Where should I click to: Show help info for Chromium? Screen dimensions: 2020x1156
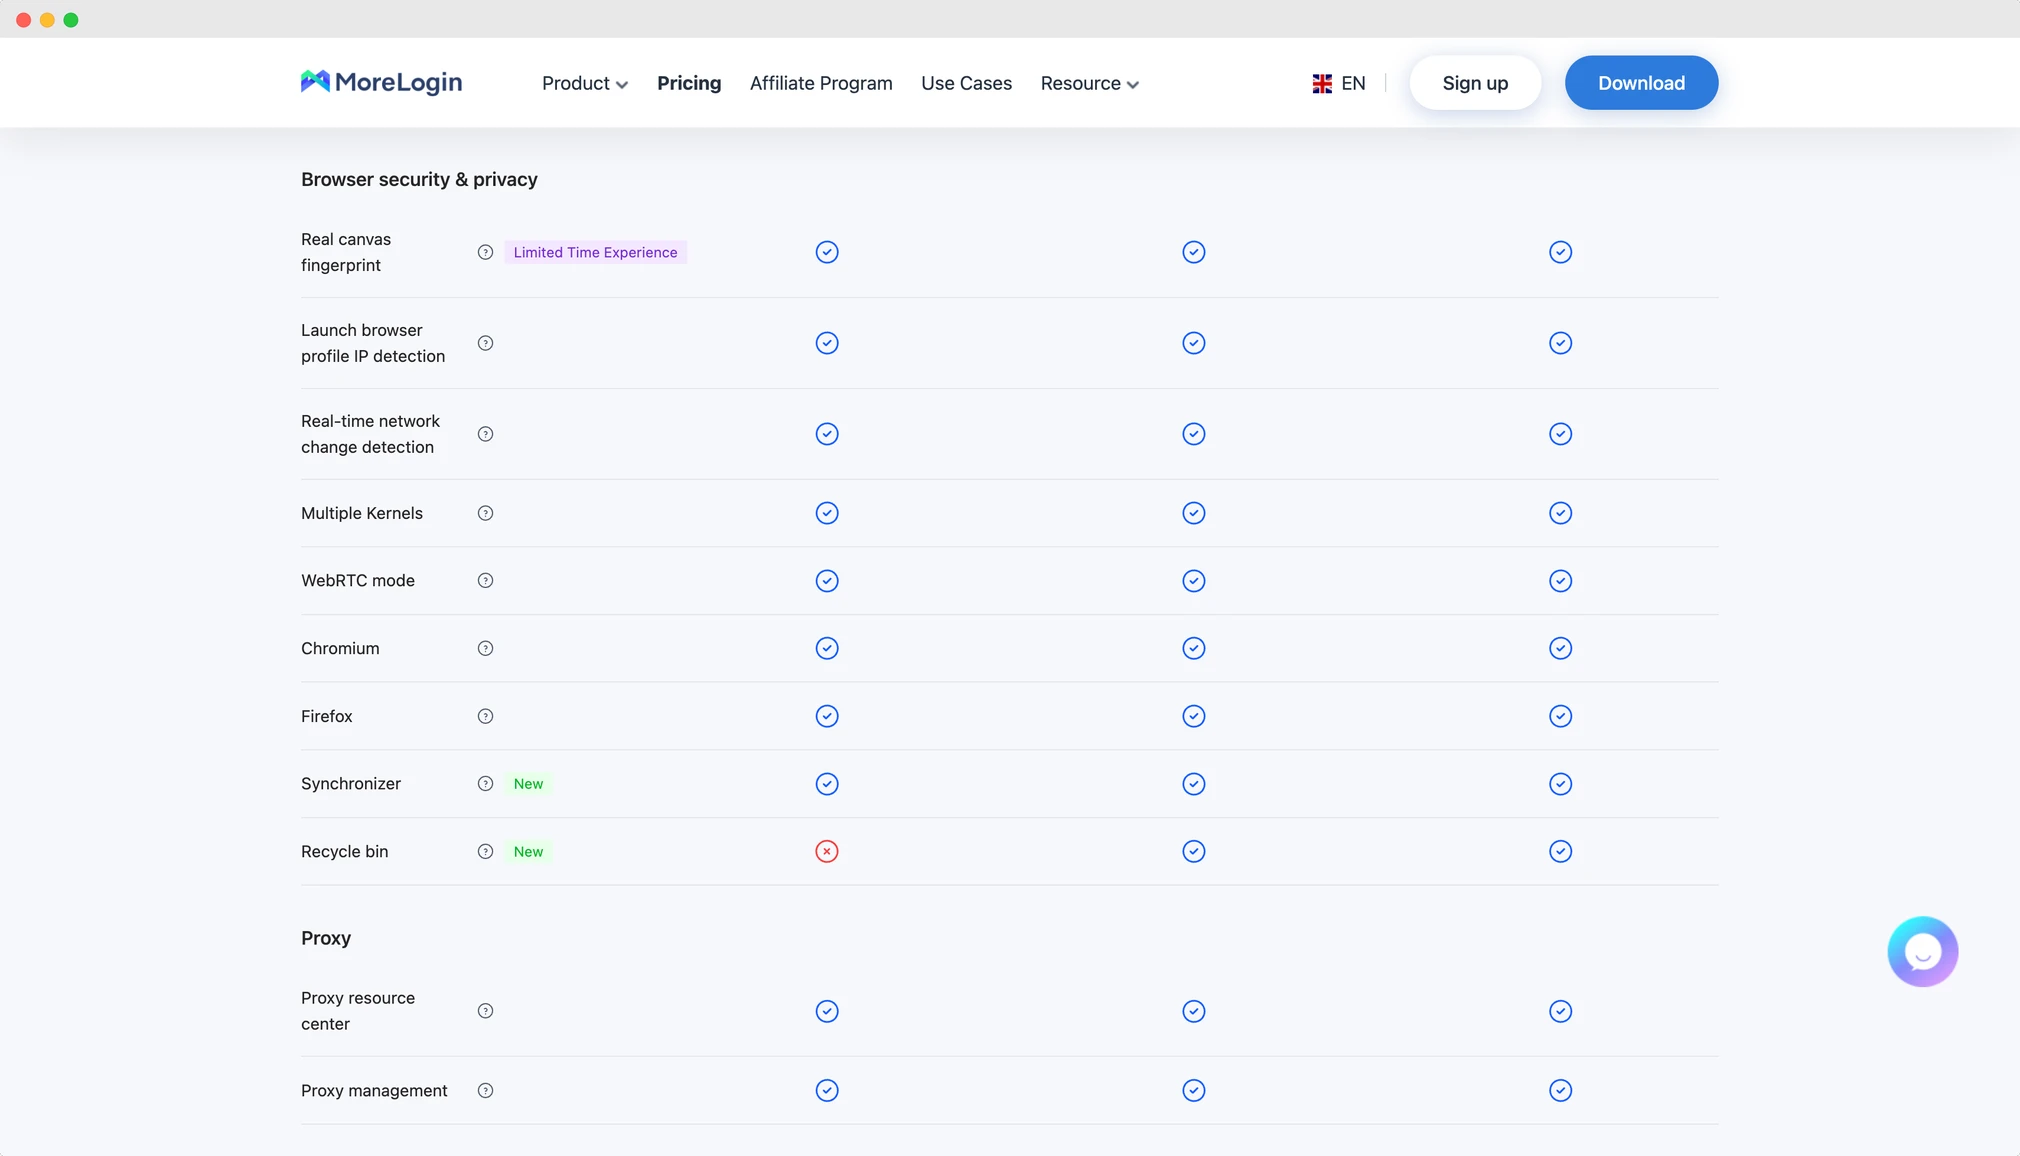(485, 648)
